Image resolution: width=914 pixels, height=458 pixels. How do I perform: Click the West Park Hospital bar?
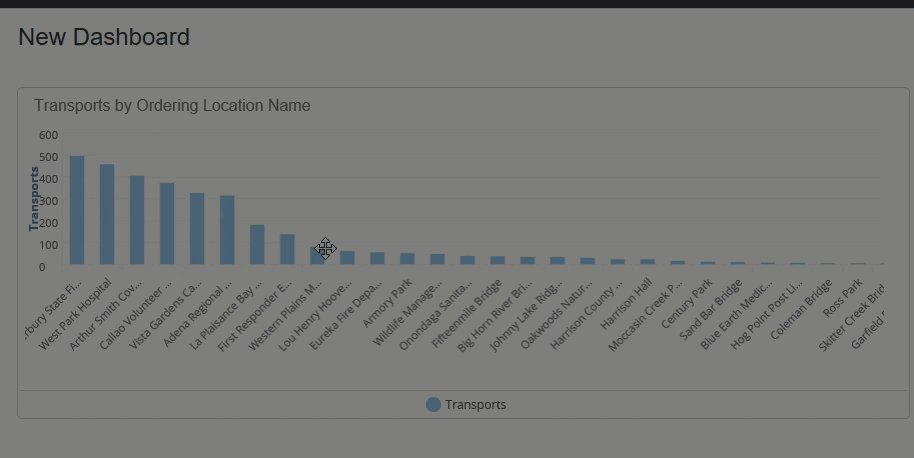coord(107,214)
